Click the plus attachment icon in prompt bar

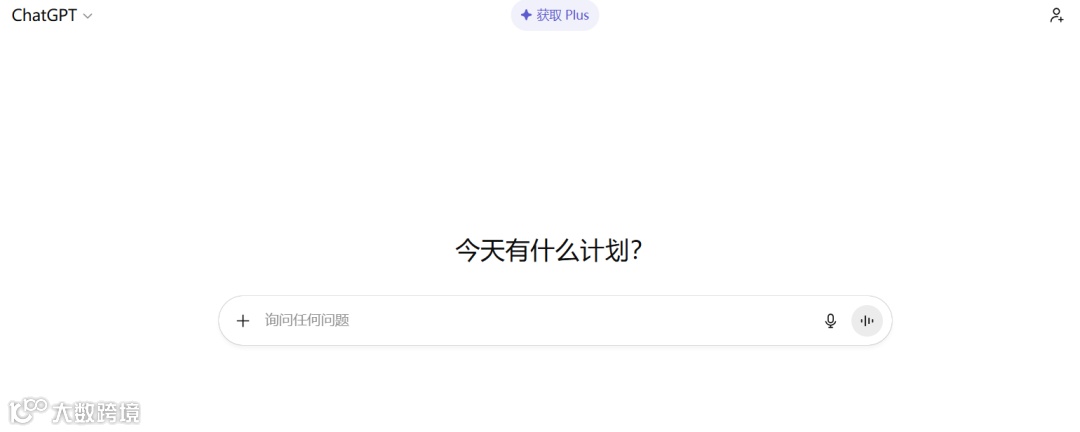point(242,320)
